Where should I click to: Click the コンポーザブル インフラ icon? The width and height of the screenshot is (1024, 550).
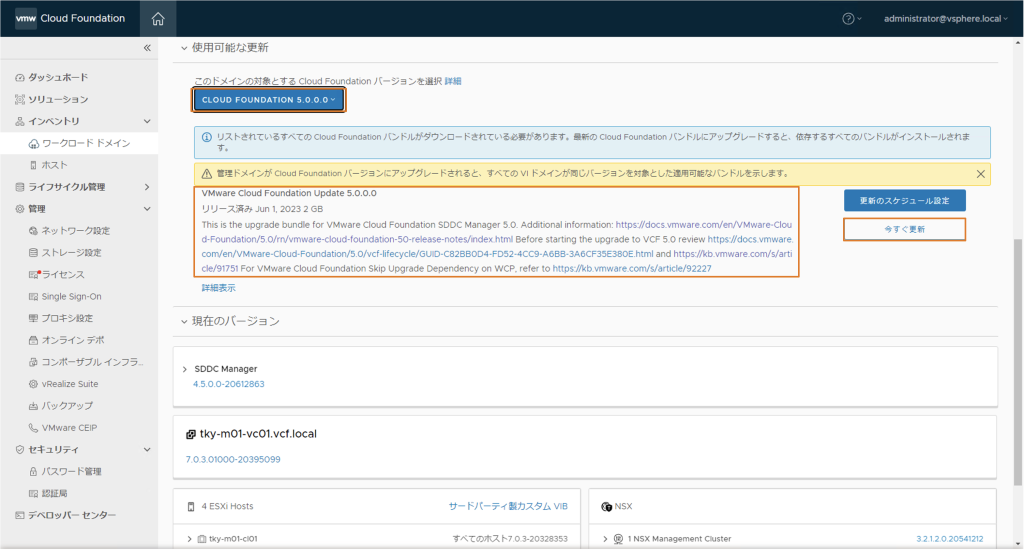click(x=33, y=362)
